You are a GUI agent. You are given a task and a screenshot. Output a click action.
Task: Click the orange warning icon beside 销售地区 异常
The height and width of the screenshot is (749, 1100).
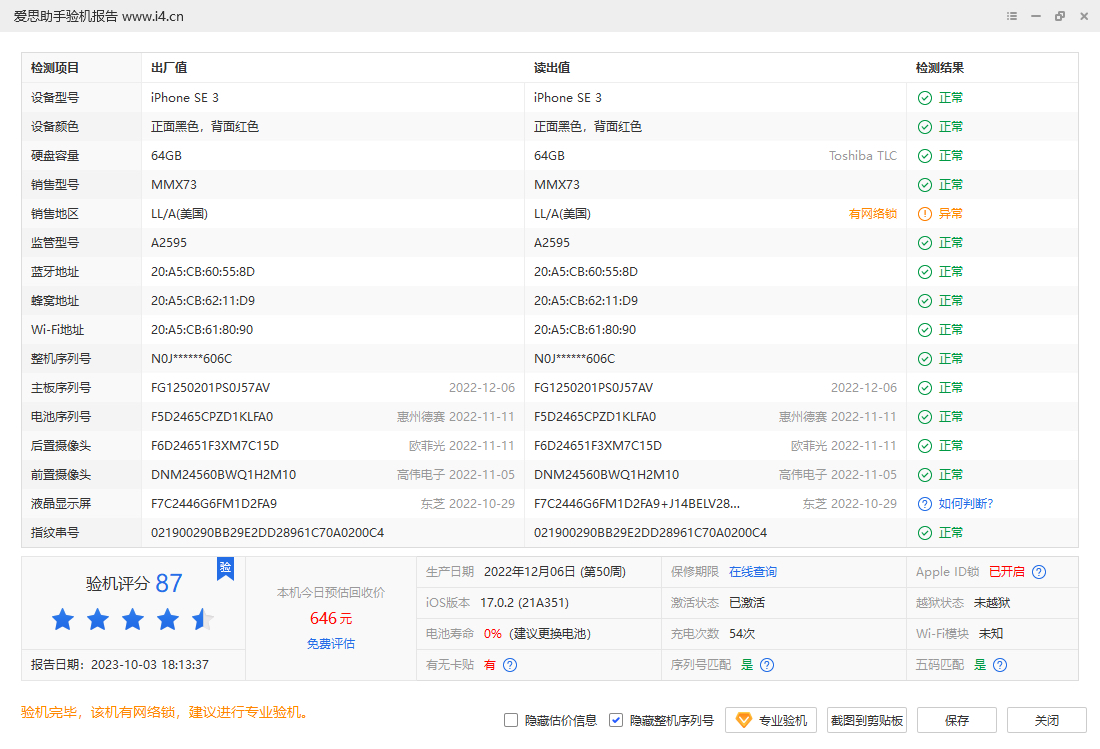pos(923,213)
